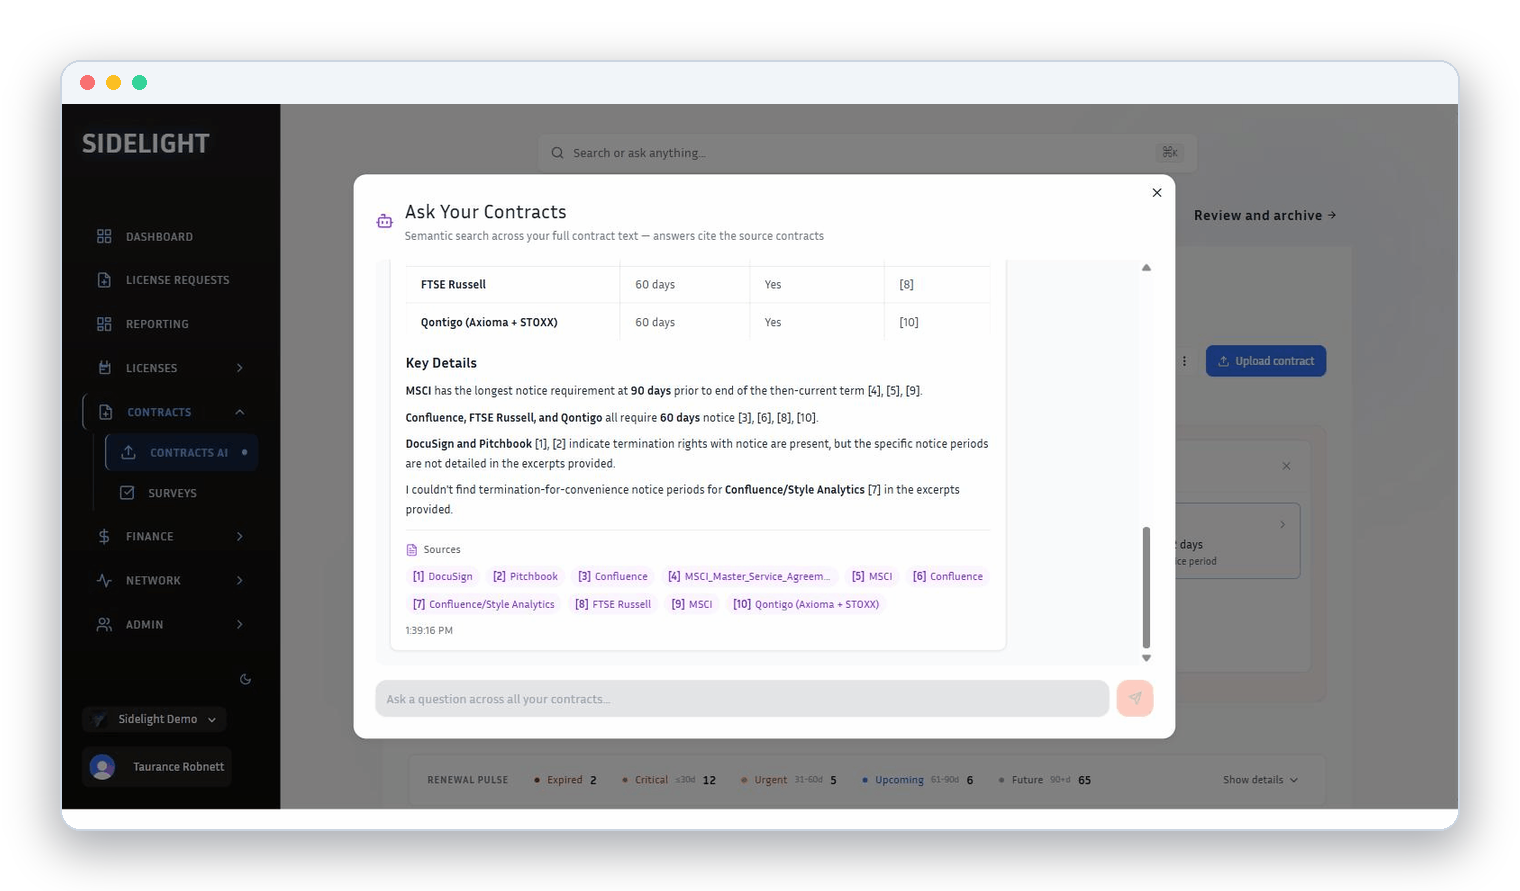Click the FTSE Russell table row name
This screenshot has width=1520, height=891.
click(453, 285)
